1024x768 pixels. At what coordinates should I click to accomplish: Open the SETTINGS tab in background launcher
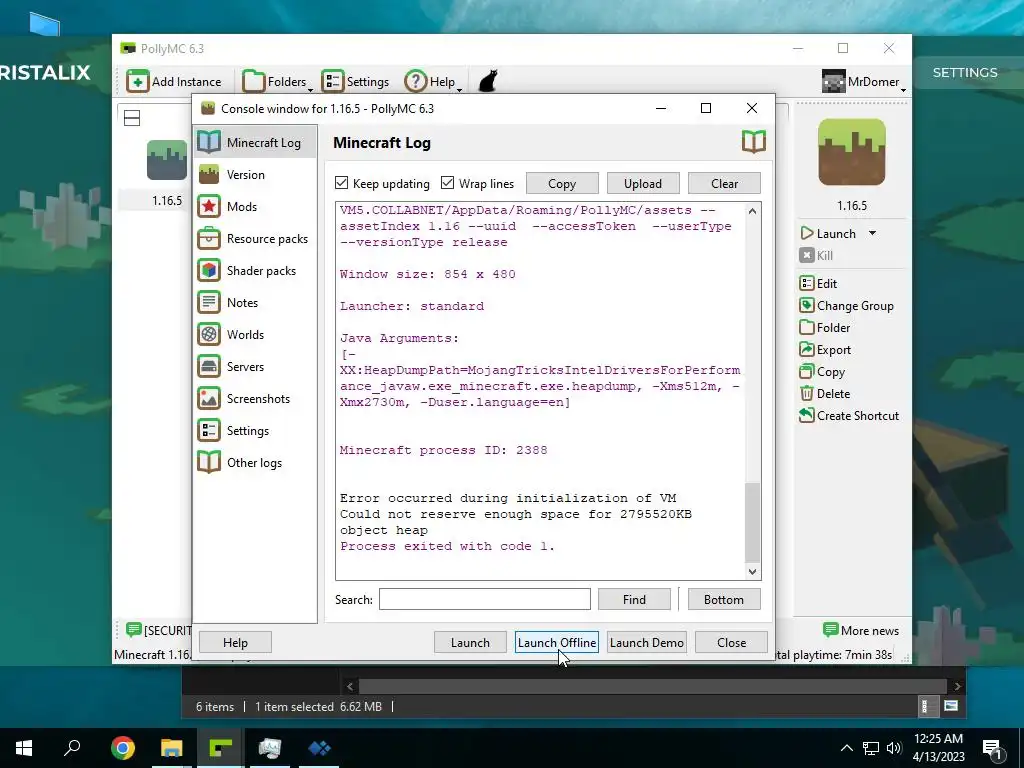click(965, 72)
